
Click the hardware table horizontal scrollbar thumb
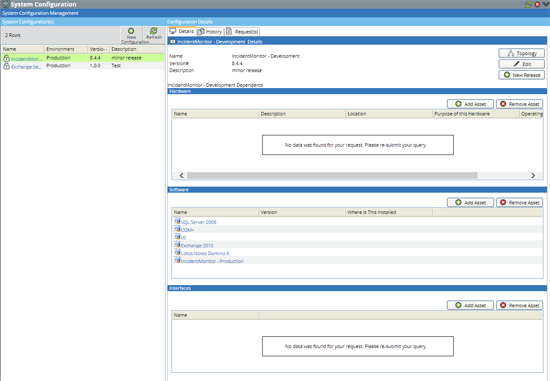332,175
